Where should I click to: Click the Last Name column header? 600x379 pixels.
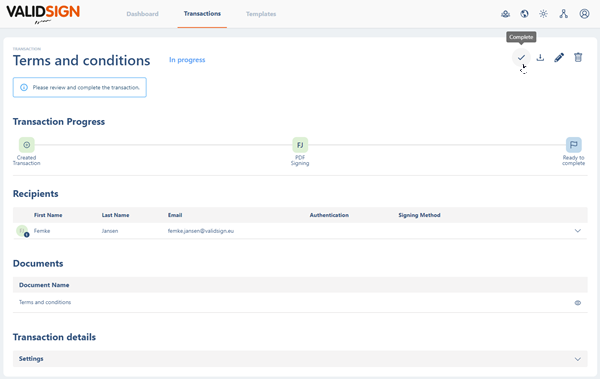(x=115, y=215)
